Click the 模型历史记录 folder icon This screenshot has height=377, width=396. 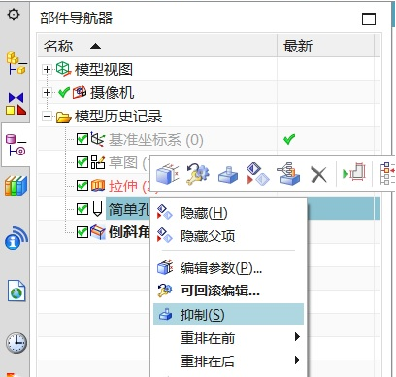[x=63, y=117]
